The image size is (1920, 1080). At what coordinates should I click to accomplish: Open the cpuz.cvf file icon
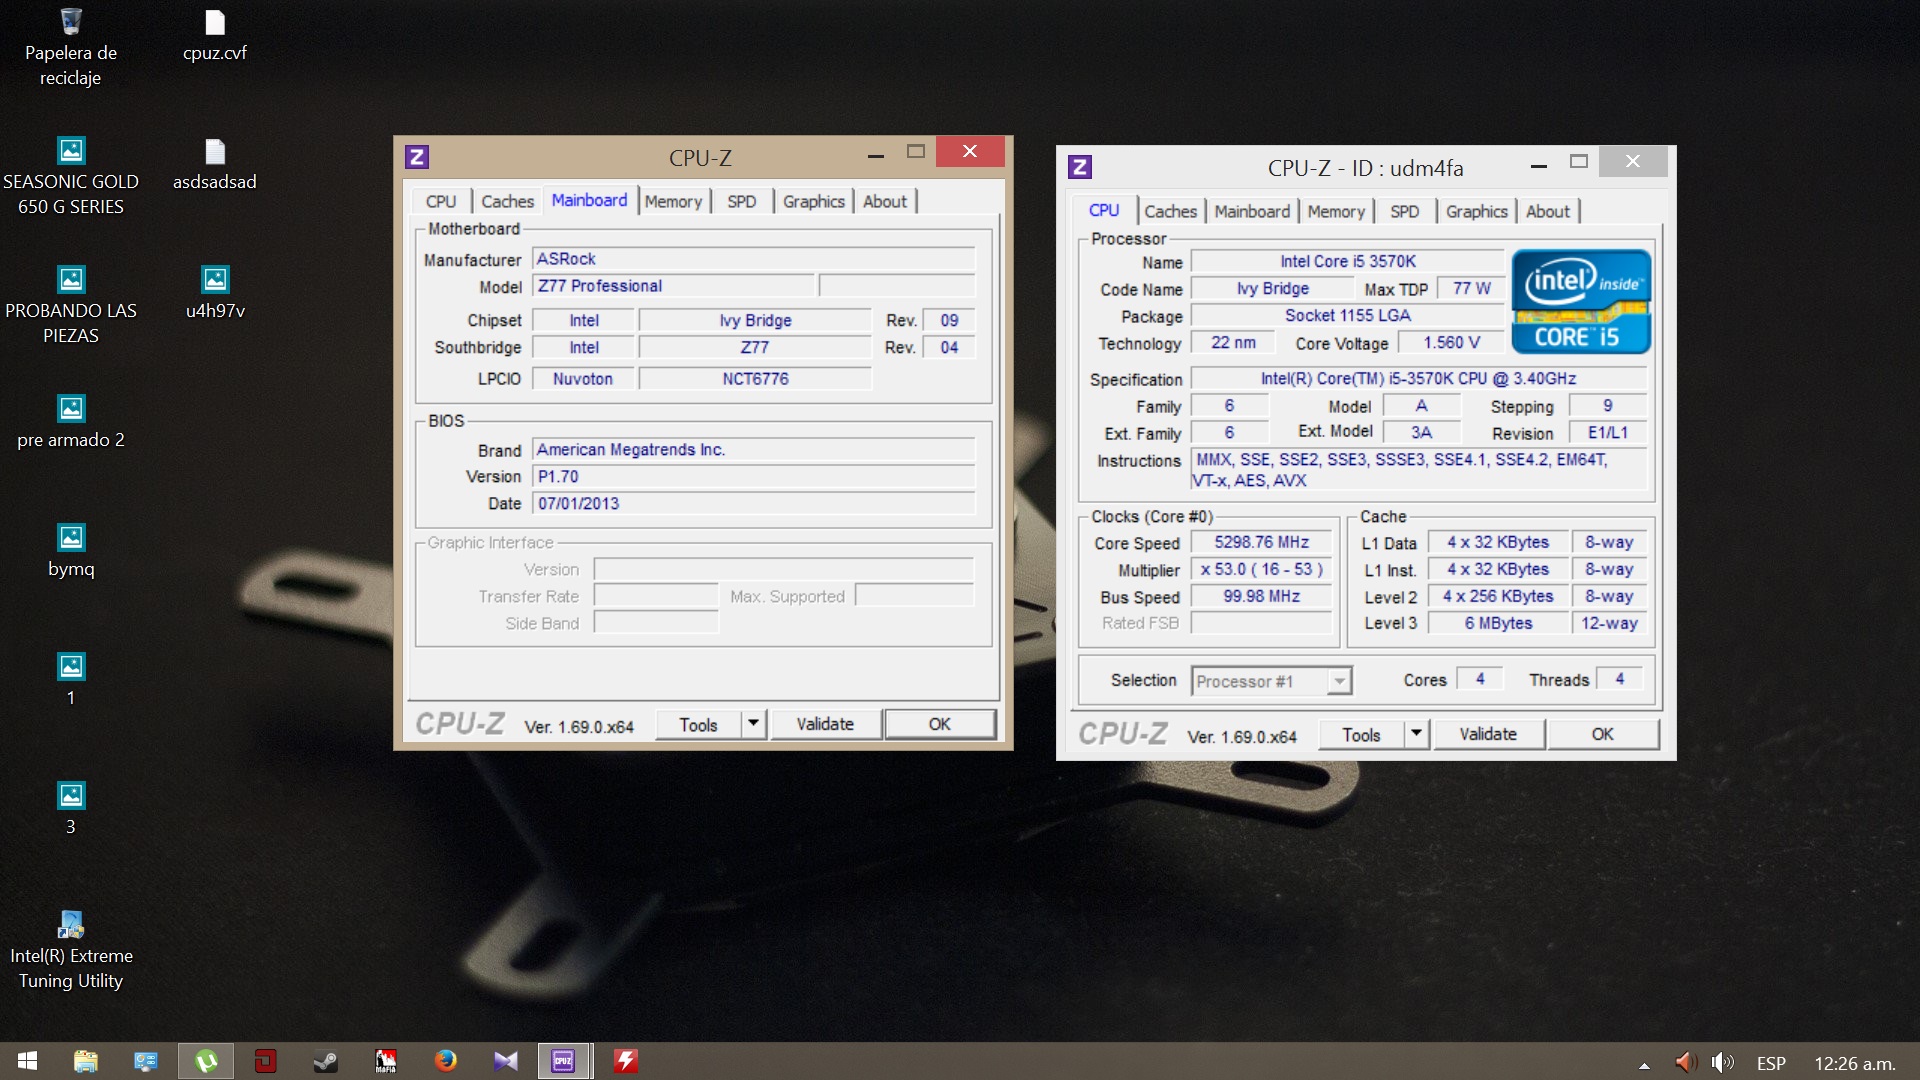click(x=214, y=36)
